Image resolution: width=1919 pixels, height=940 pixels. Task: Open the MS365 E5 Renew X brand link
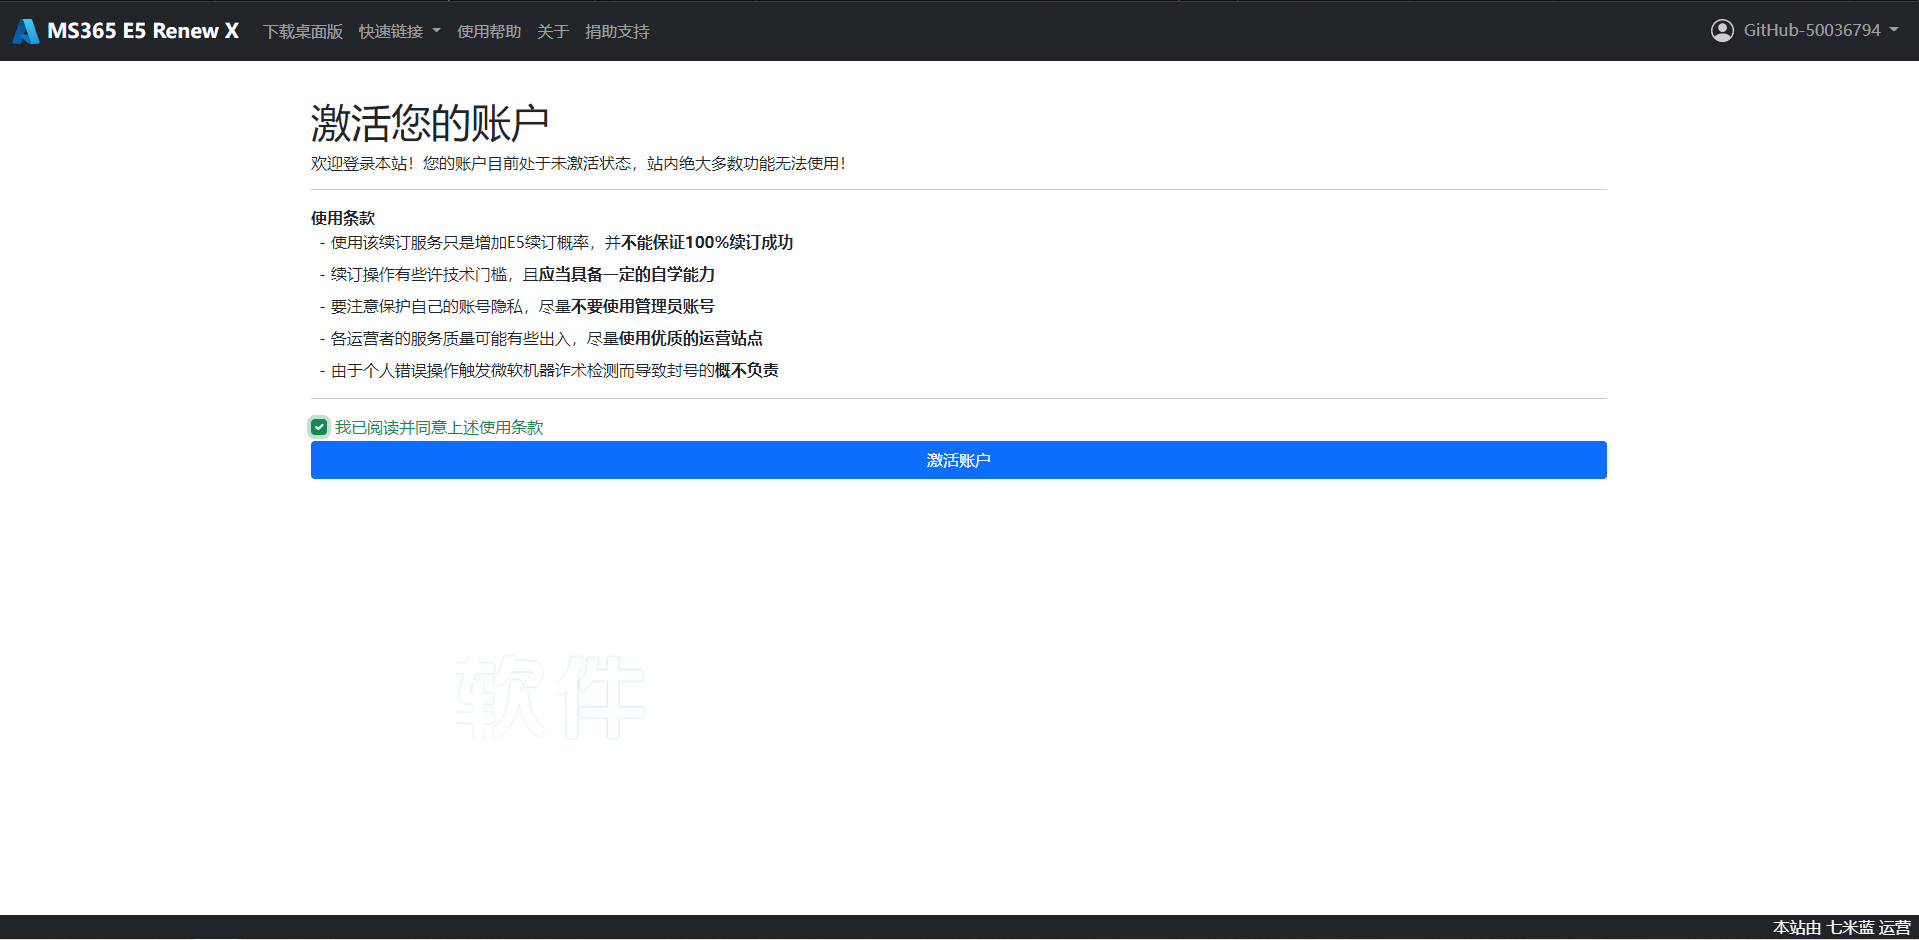pos(142,31)
